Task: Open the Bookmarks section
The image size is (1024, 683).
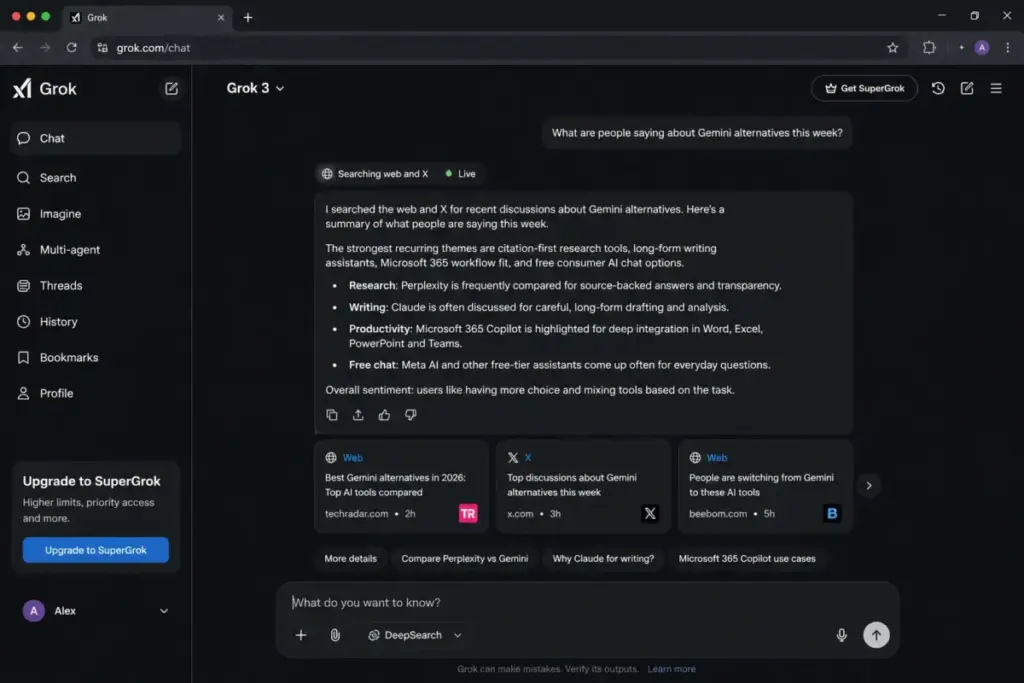Action: tap(95, 357)
